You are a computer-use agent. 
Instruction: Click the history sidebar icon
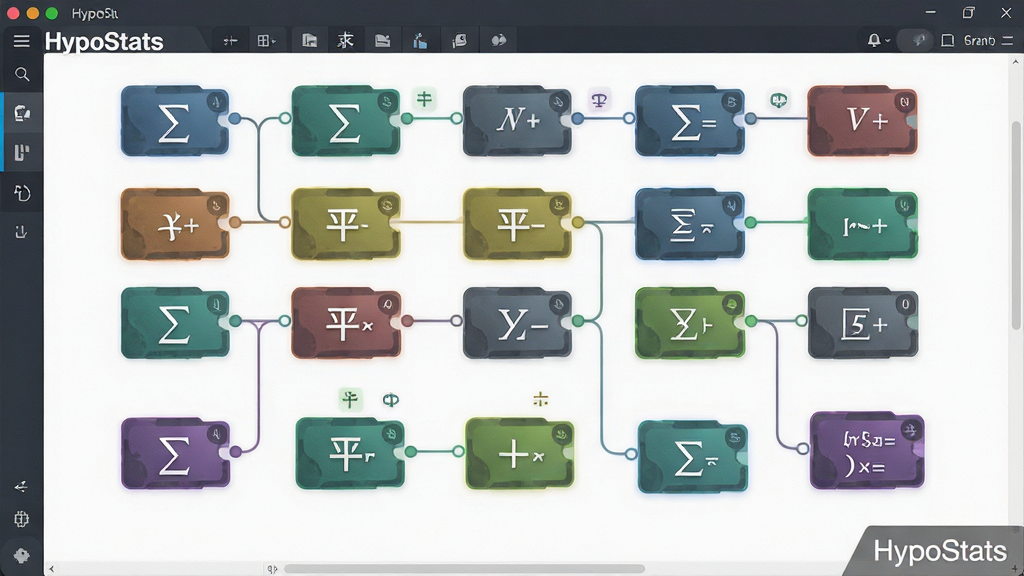(22, 193)
